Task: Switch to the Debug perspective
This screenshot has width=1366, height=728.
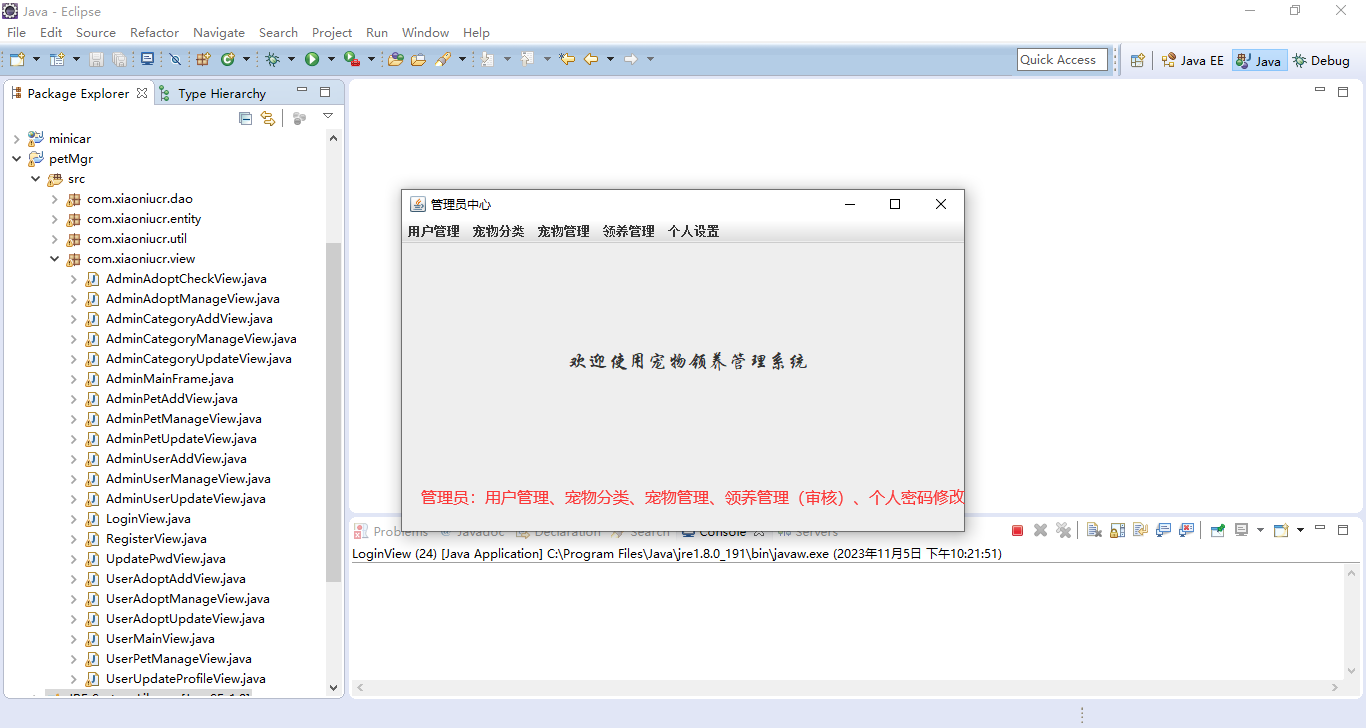Action: tap(1321, 60)
